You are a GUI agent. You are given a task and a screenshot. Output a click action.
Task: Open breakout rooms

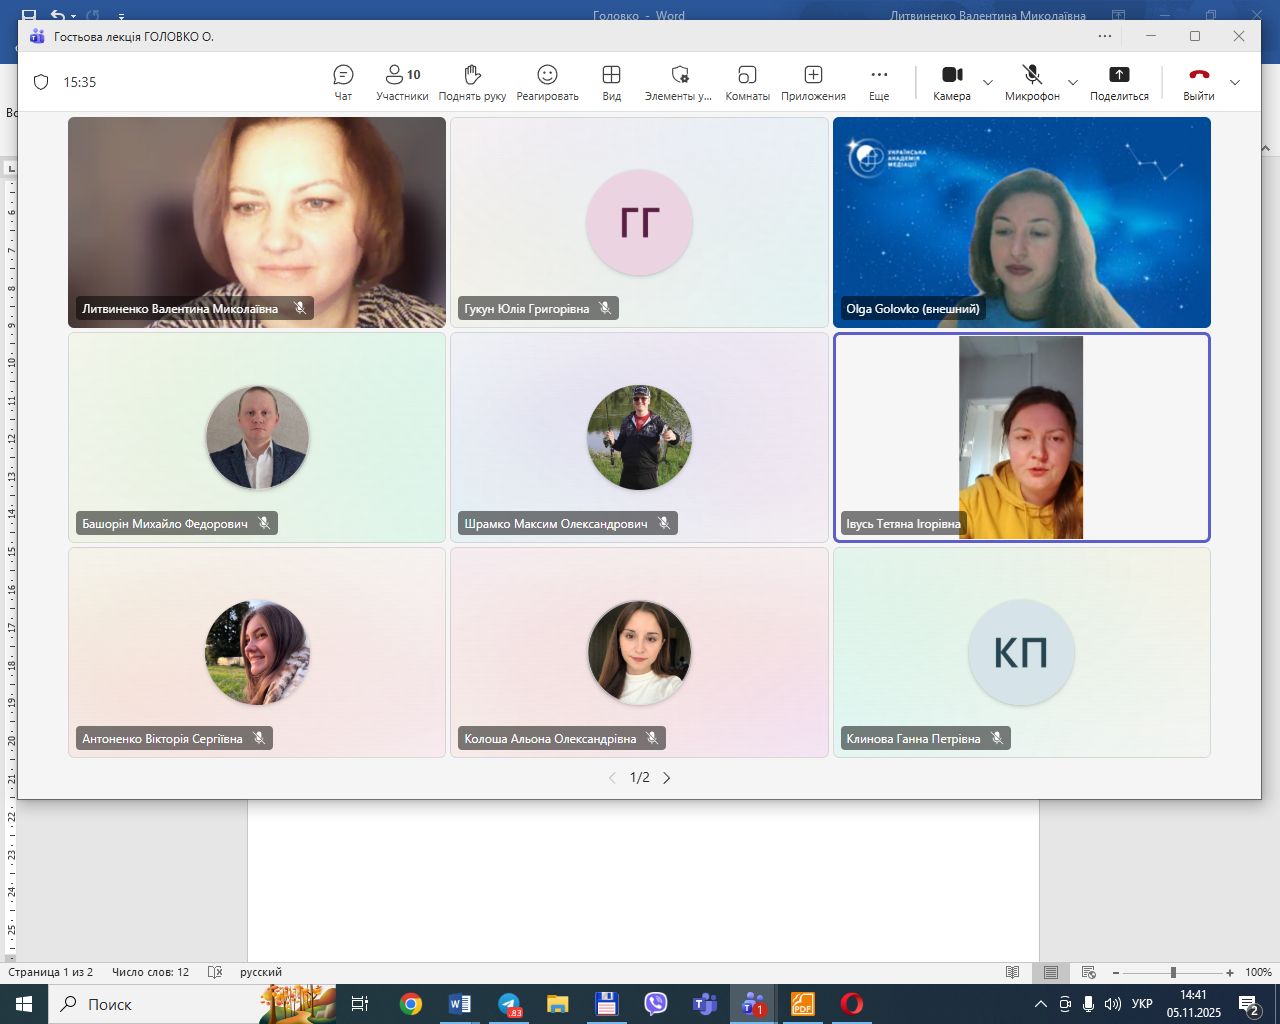pyautogui.click(x=747, y=82)
